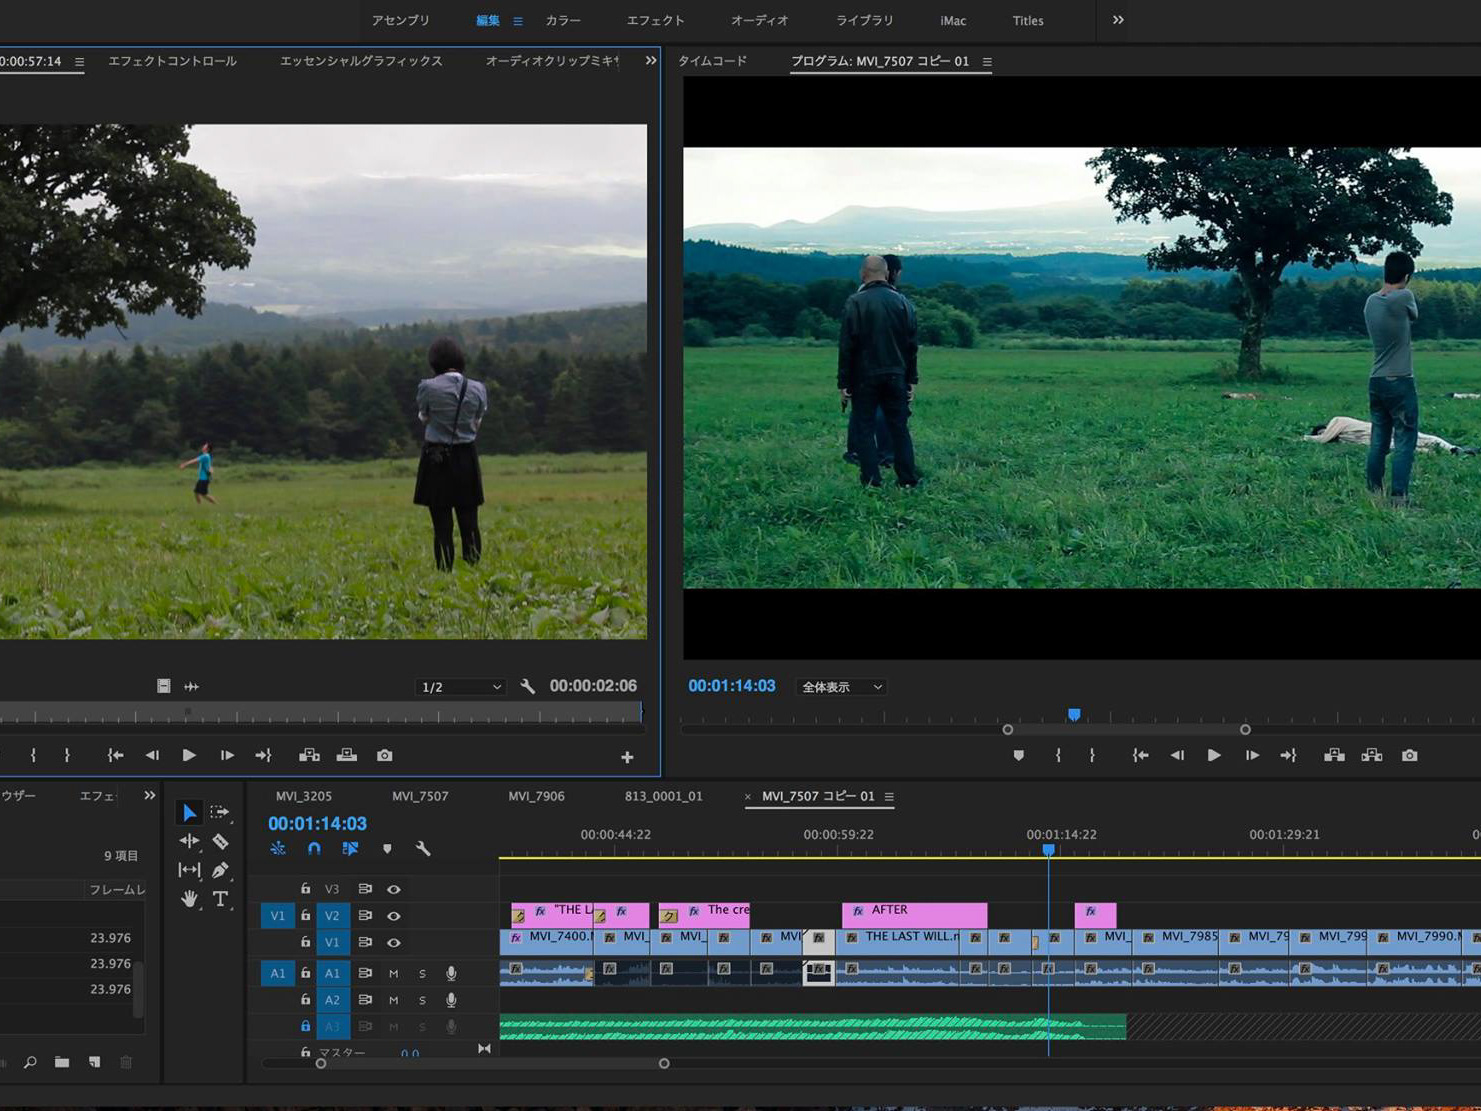Expand Project panel tabs overflow chevron
Screen dimensions: 1481x1111
(x=149, y=796)
